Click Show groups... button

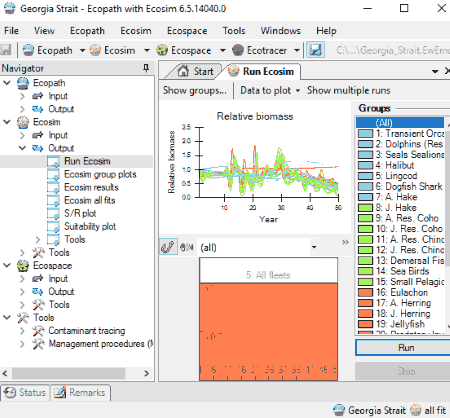coord(195,90)
